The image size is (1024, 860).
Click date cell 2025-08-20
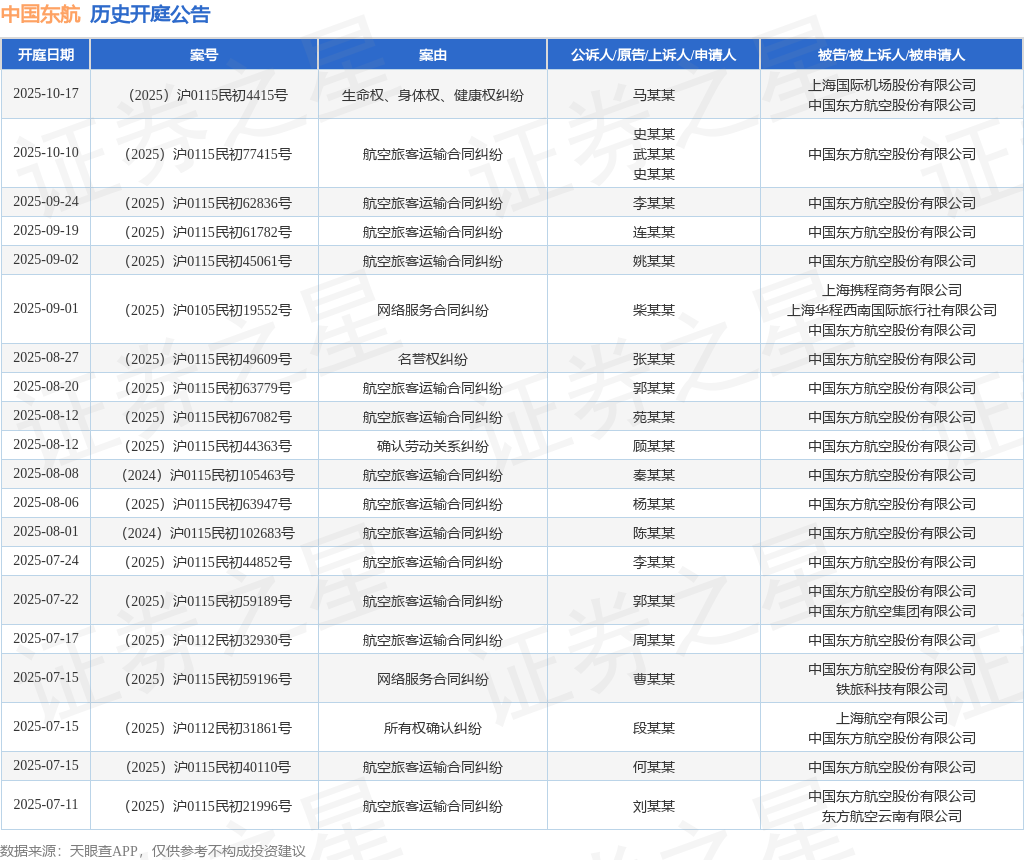(46, 386)
